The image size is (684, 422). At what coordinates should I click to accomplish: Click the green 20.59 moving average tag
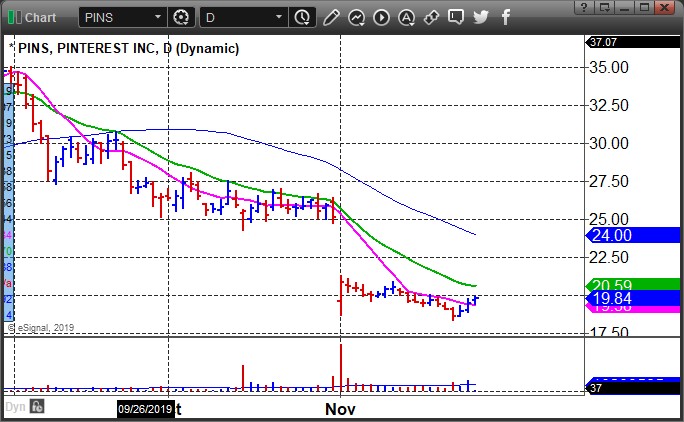coord(633,284)
